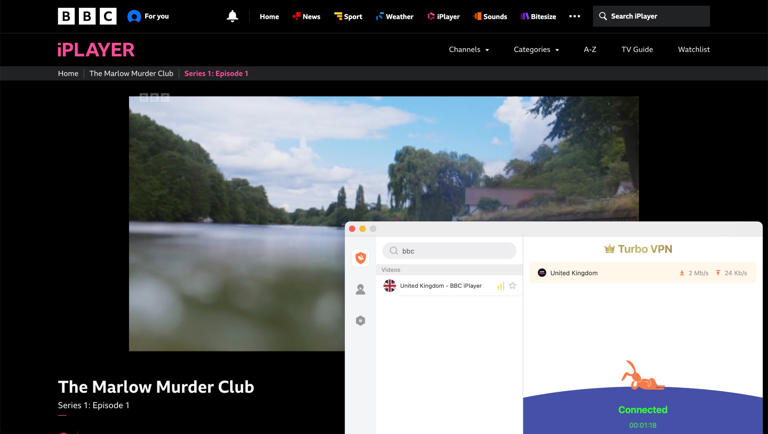Select Series 1: Episode 1 breadcrumb

pyautogui.click(x=216, y=73)
